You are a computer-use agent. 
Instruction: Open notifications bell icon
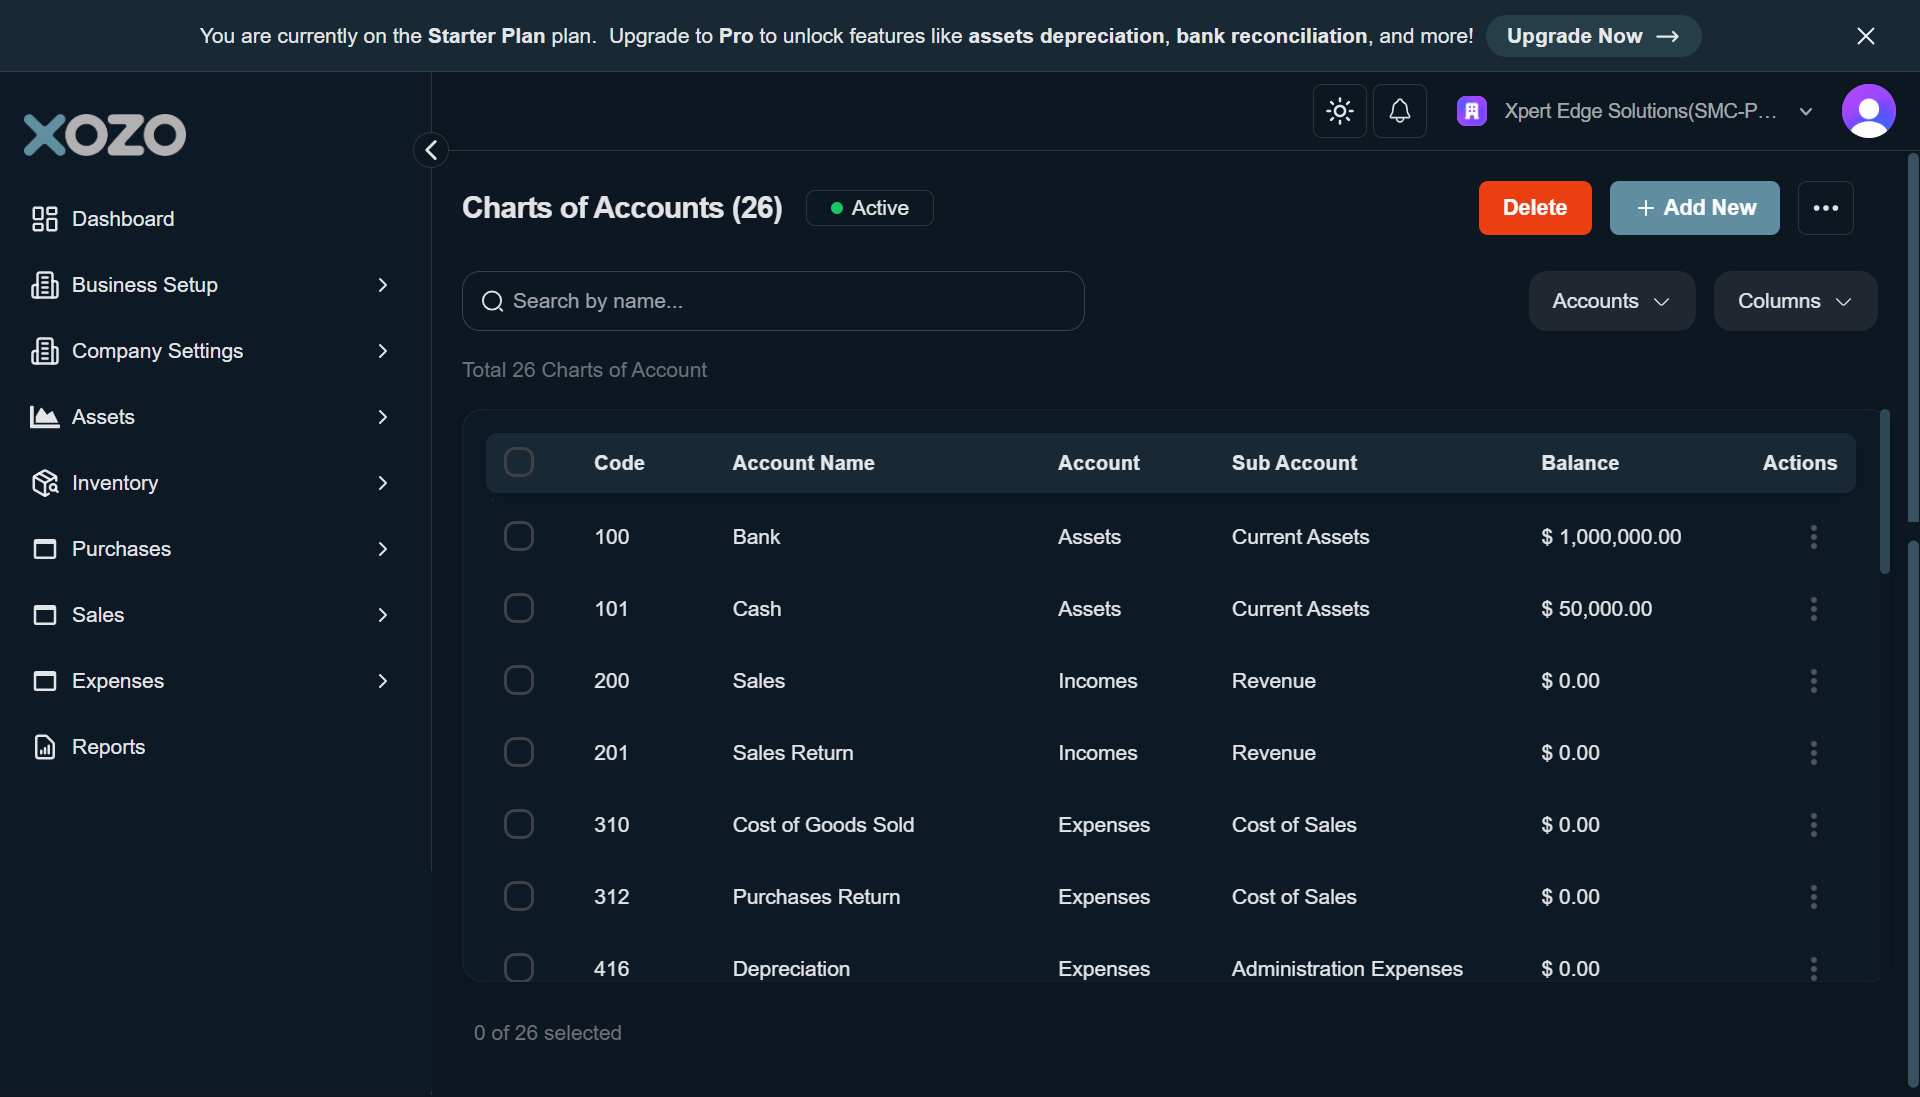click(1399, 111)
